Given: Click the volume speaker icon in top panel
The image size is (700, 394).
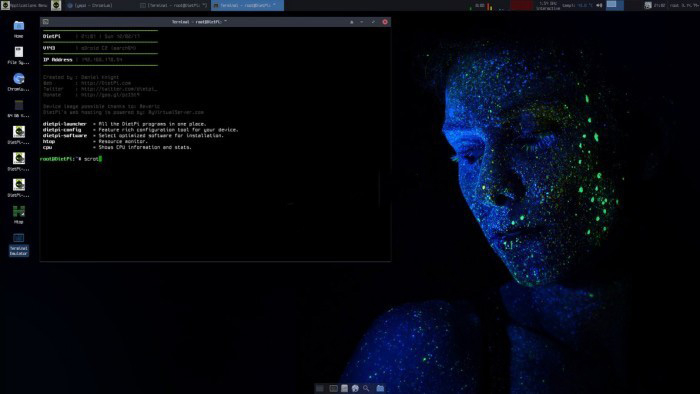Looking at the screenshot, I should (x=599, y=5).
